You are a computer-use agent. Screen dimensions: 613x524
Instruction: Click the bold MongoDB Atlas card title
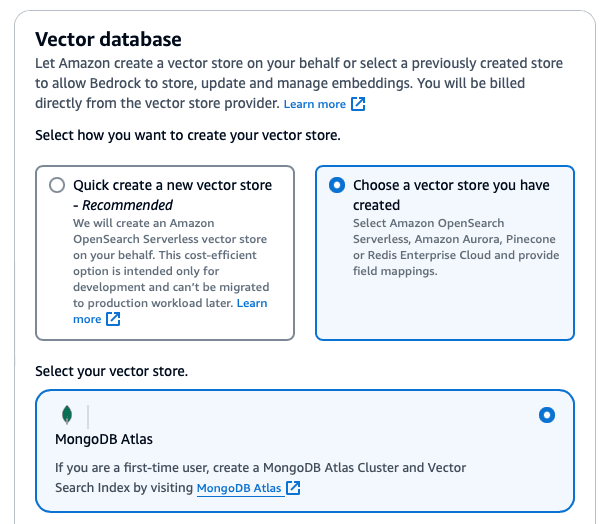tap(104, 440)
